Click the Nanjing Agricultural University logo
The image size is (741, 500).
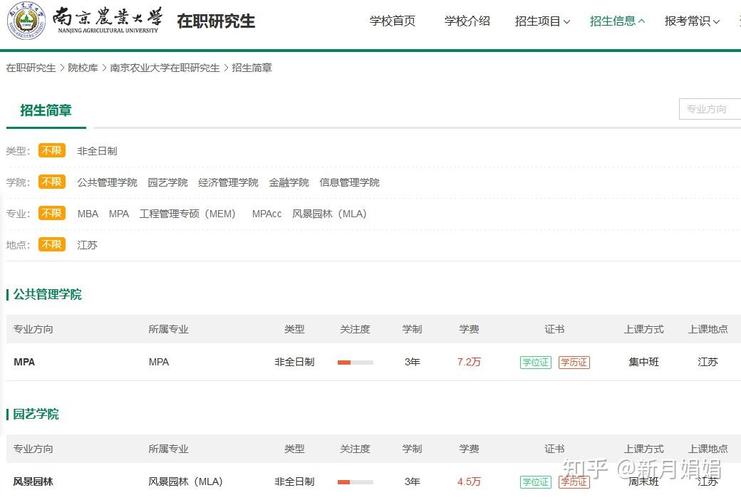tap(85, 21)
